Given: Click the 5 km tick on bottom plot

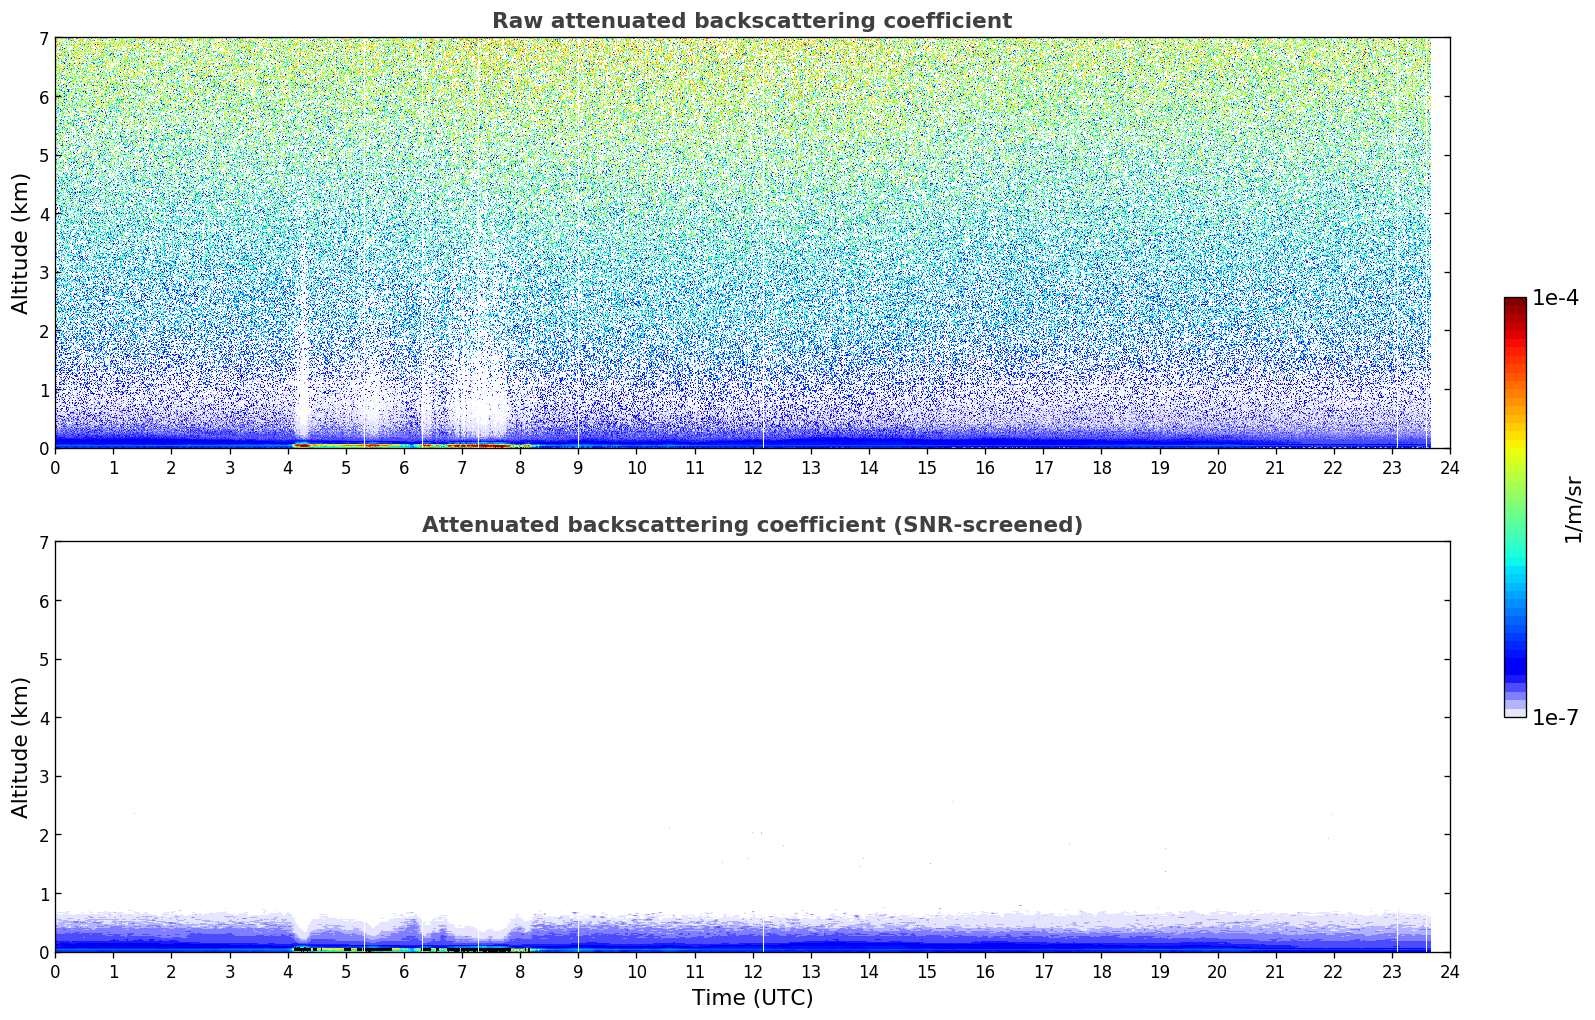Looking at the screenshot, I should point(43,660).
